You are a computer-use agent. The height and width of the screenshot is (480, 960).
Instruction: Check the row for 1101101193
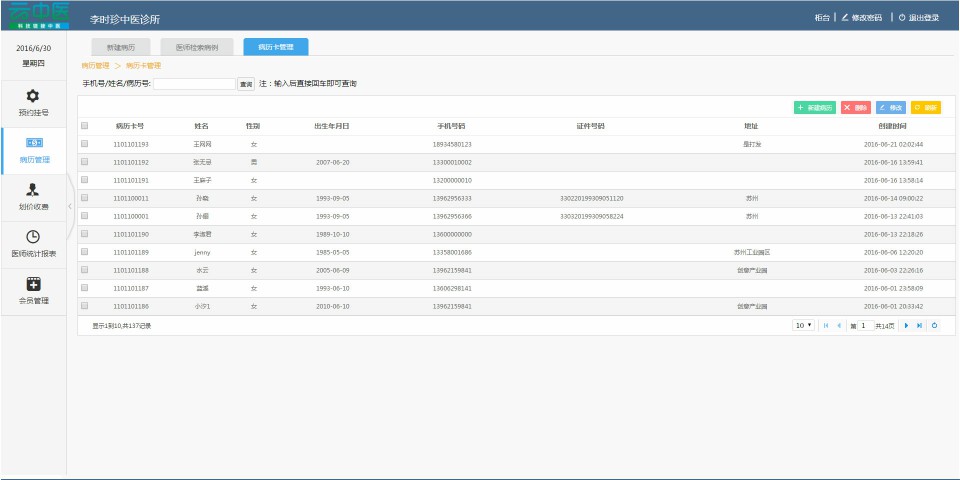click(85, 144)
